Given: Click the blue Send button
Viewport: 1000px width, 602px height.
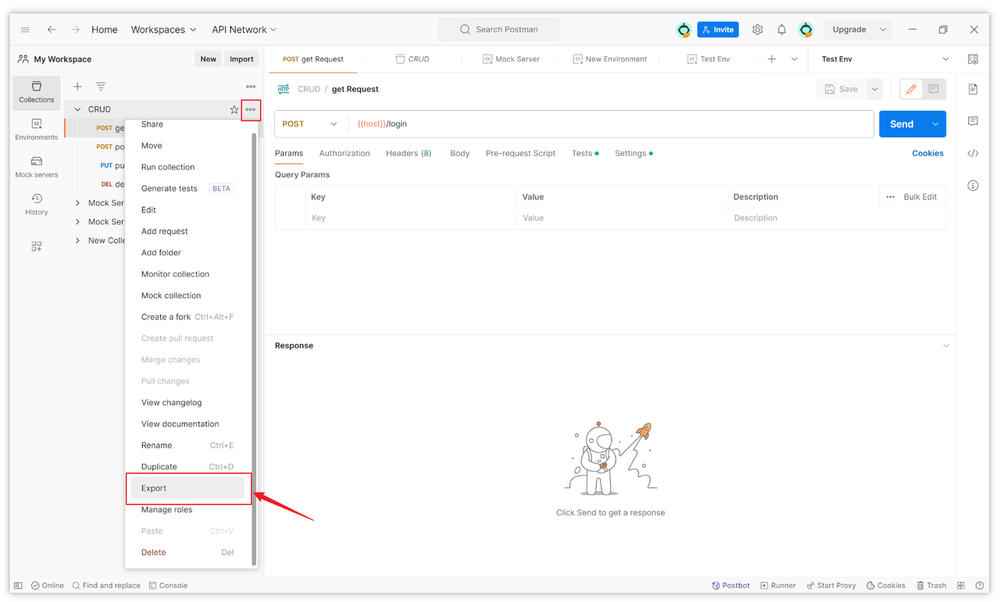Looking at the screenshot, I should (902, 124).
